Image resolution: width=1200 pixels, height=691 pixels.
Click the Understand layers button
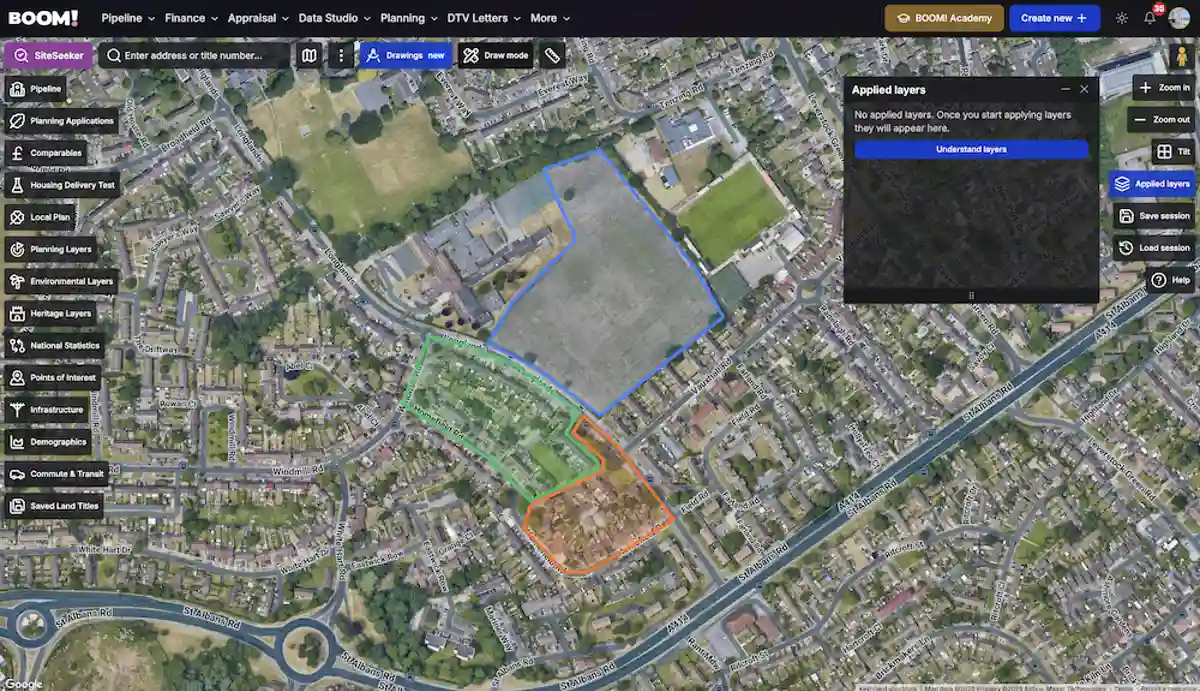[969, 149]
